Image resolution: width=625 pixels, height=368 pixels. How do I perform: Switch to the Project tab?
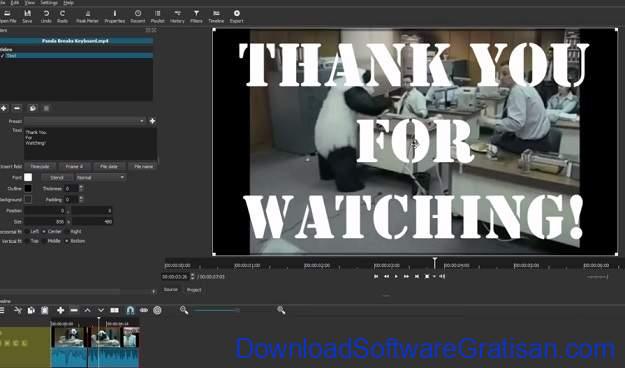194,290
